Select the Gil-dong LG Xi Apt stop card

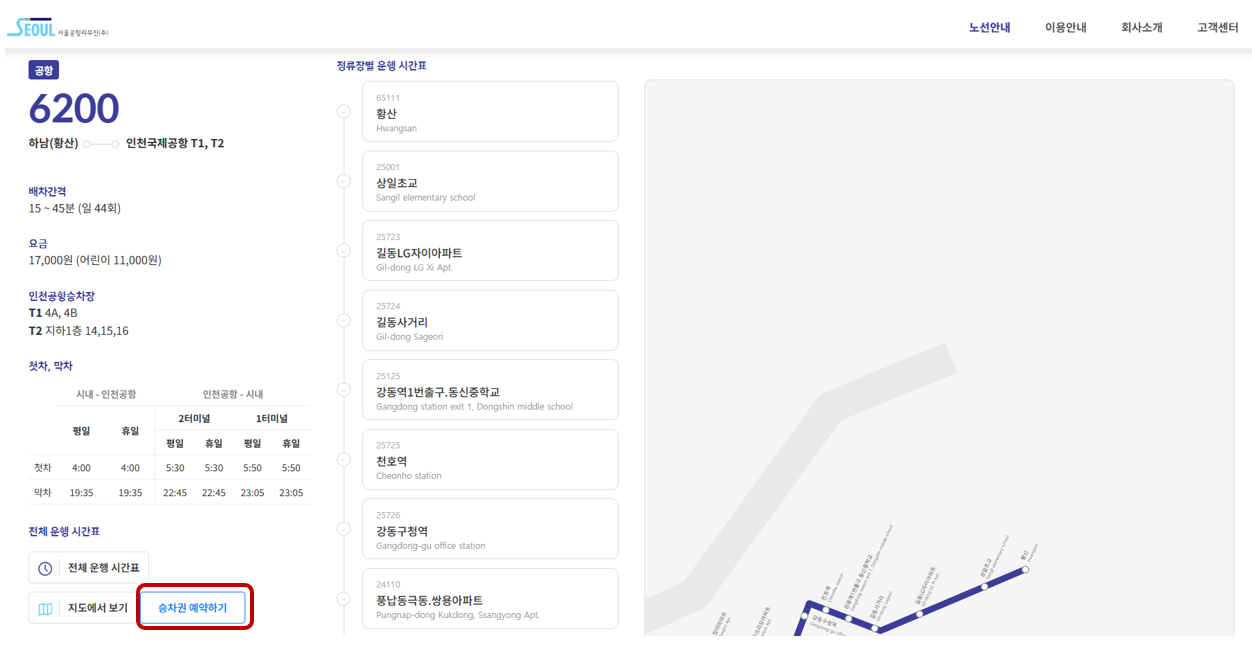pos(490,250)
